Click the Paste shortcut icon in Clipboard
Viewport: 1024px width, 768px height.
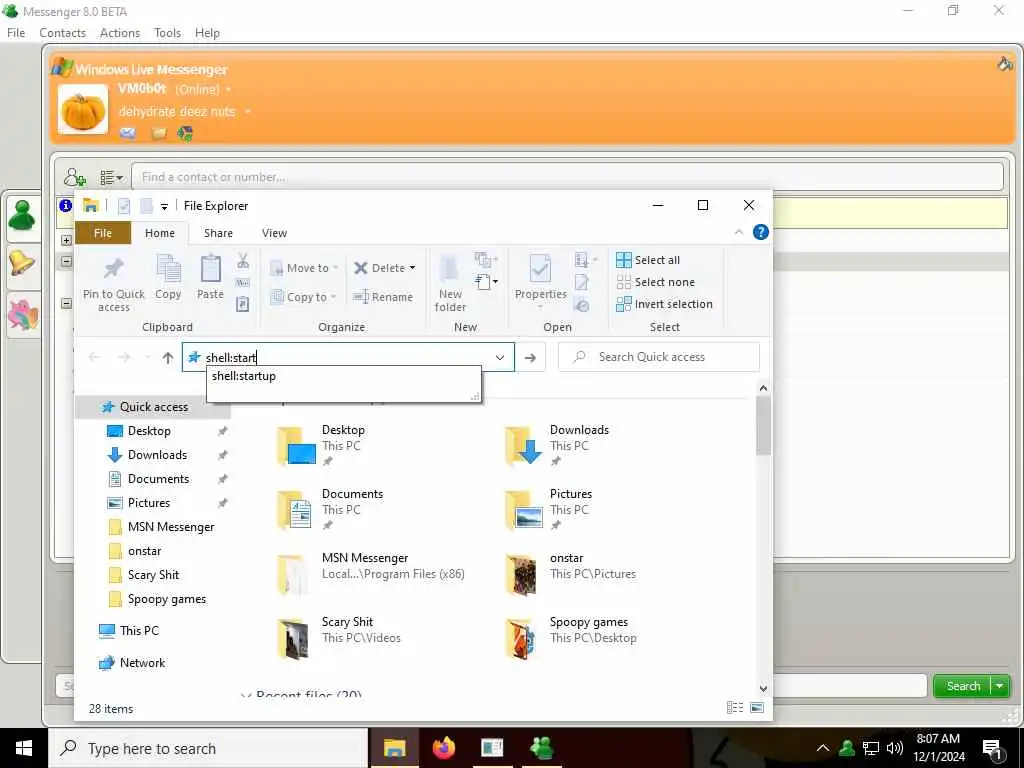[242, 304]
